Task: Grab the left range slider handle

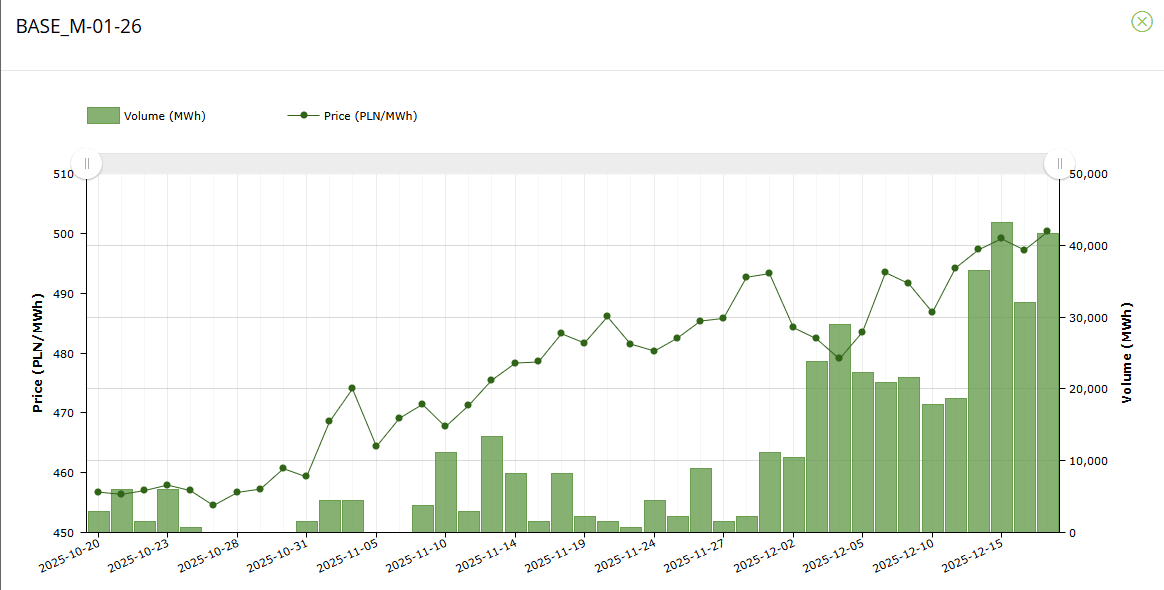Action: tap(87, 163)
